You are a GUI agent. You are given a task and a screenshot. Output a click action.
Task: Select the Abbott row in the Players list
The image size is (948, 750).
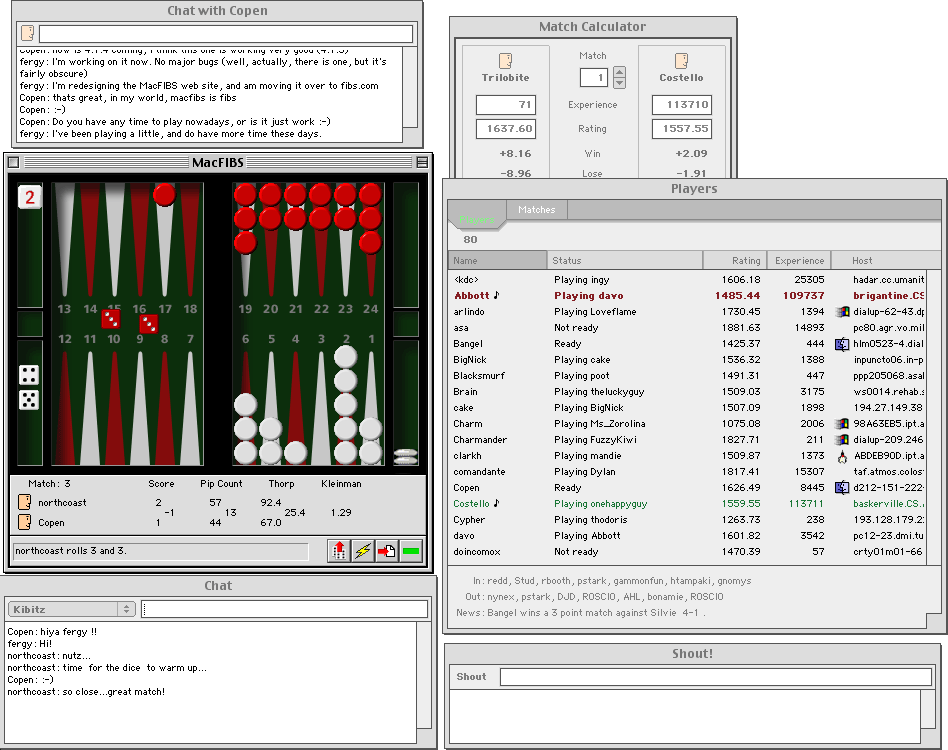coord(688,296)
